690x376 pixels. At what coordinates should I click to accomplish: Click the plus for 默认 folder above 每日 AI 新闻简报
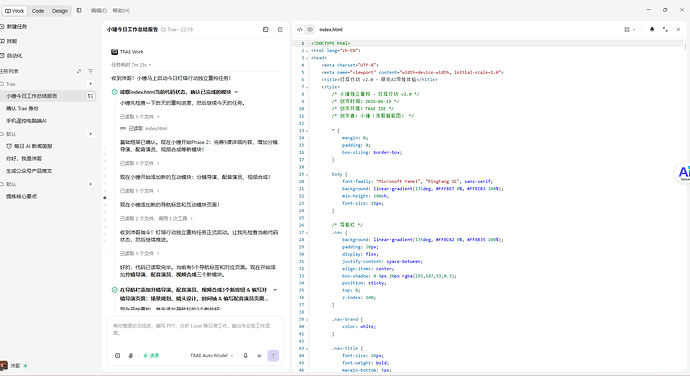pos(90,134)
